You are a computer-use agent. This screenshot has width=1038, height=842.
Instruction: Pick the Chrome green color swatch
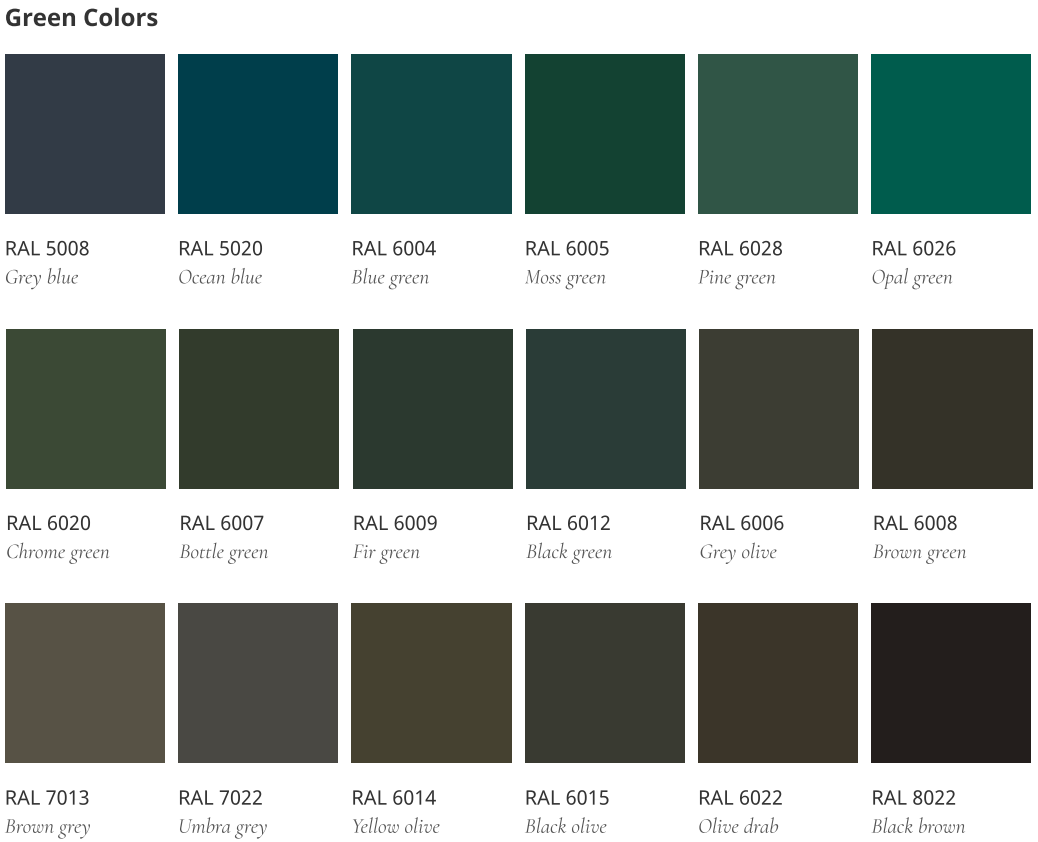tap(86, 409)
